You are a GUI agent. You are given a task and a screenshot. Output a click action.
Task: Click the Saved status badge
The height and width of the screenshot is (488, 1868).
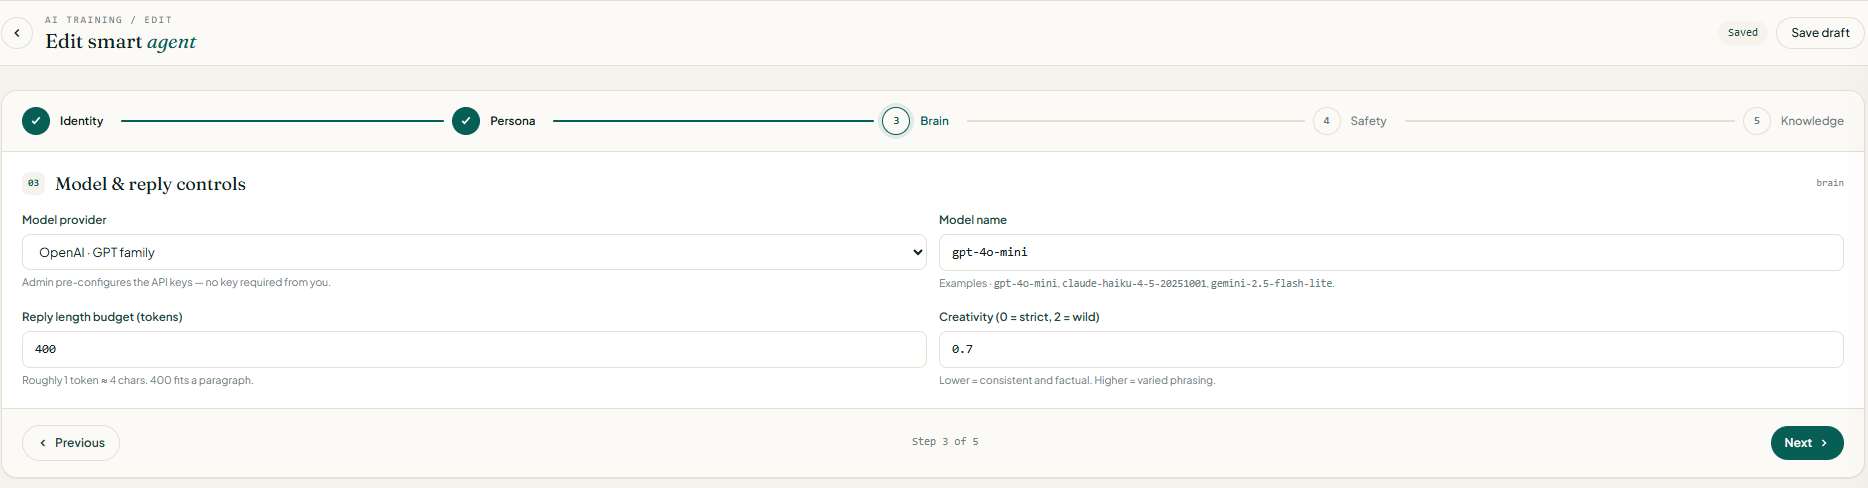1743,33
